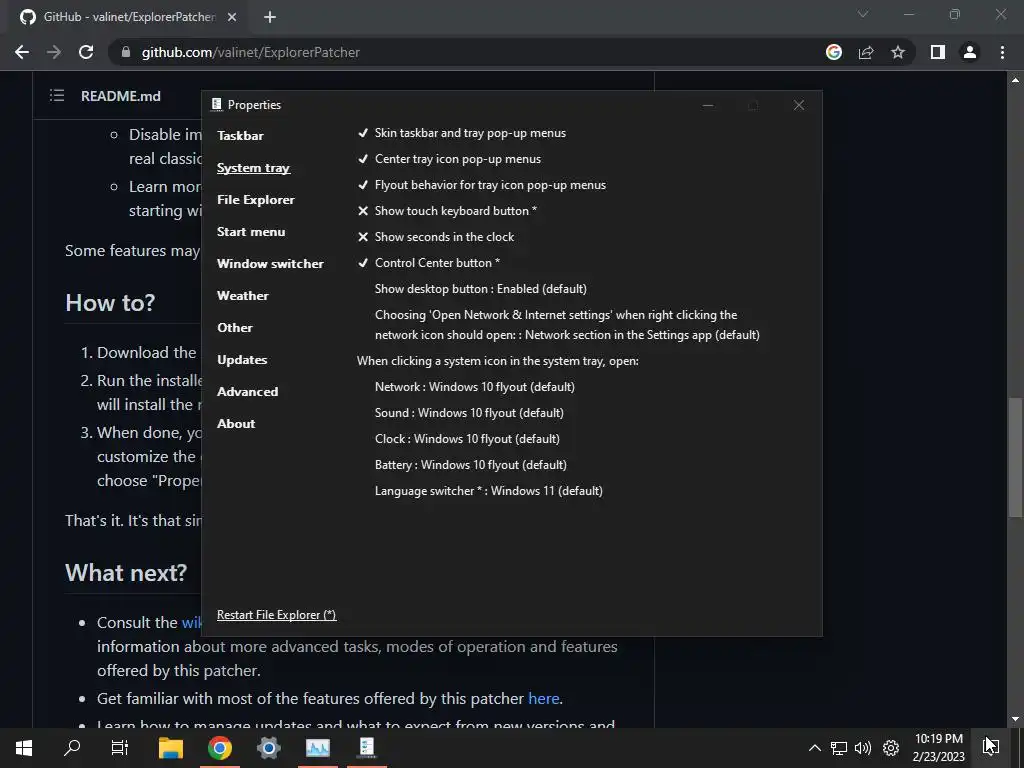The width and height of the screenshot is (1024, 768).
Task: Click the 'How to?' heading
Action: 110,303
